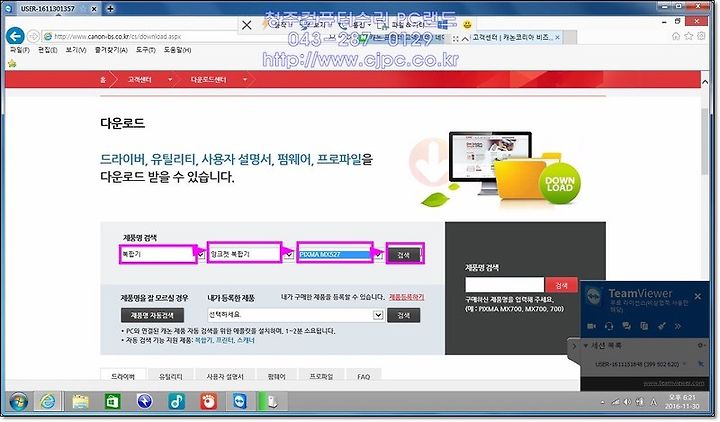Open the file transfer icon in the TeamViewer panel

point(644,326)
